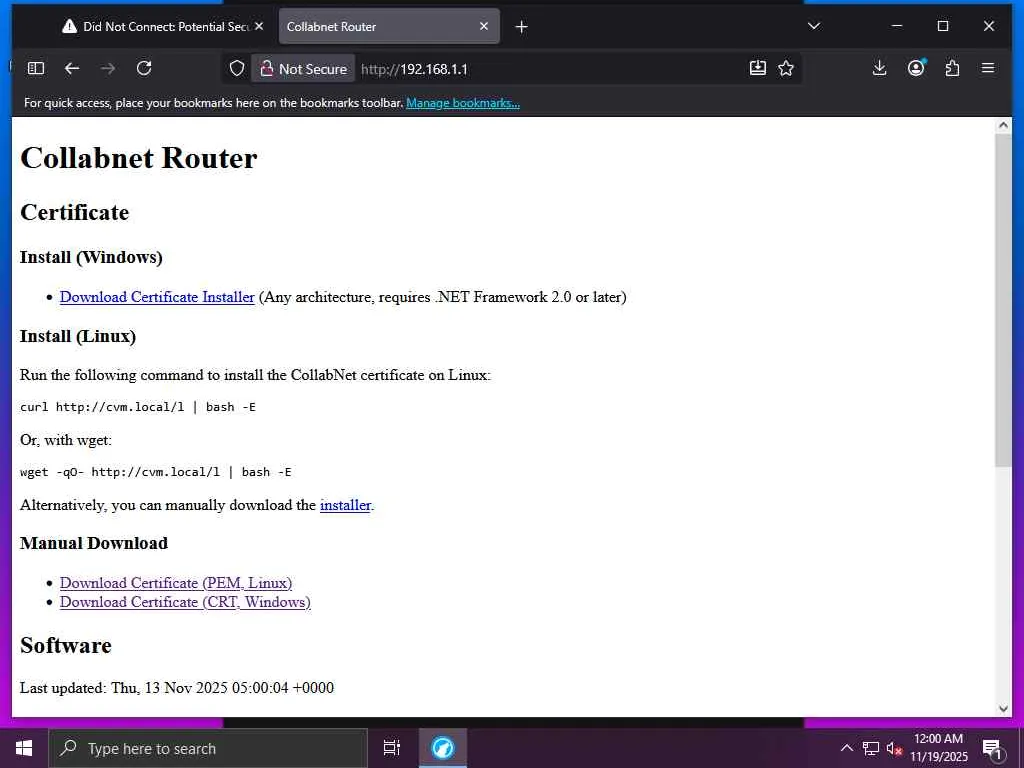Open the Windows Start menu
This screenshot has height=768, width=1024.
click(24, 748)
